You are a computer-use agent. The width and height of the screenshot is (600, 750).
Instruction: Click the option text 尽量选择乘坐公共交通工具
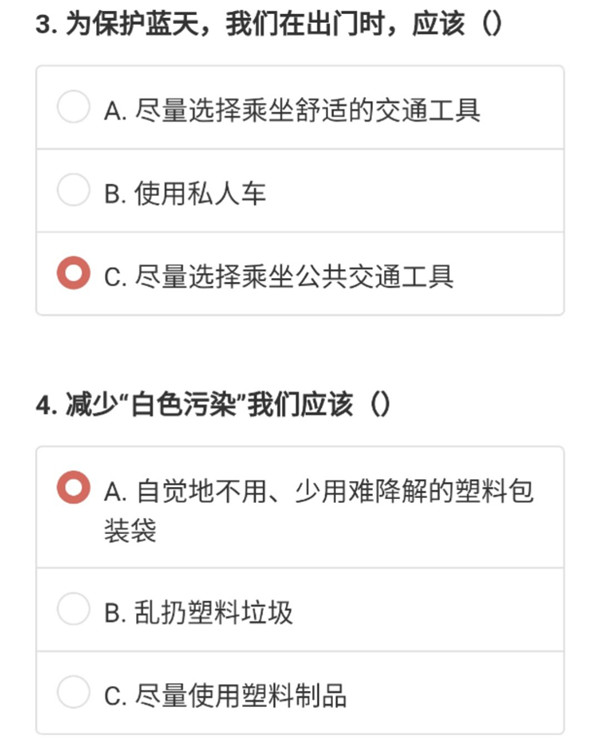pos(294,276)
